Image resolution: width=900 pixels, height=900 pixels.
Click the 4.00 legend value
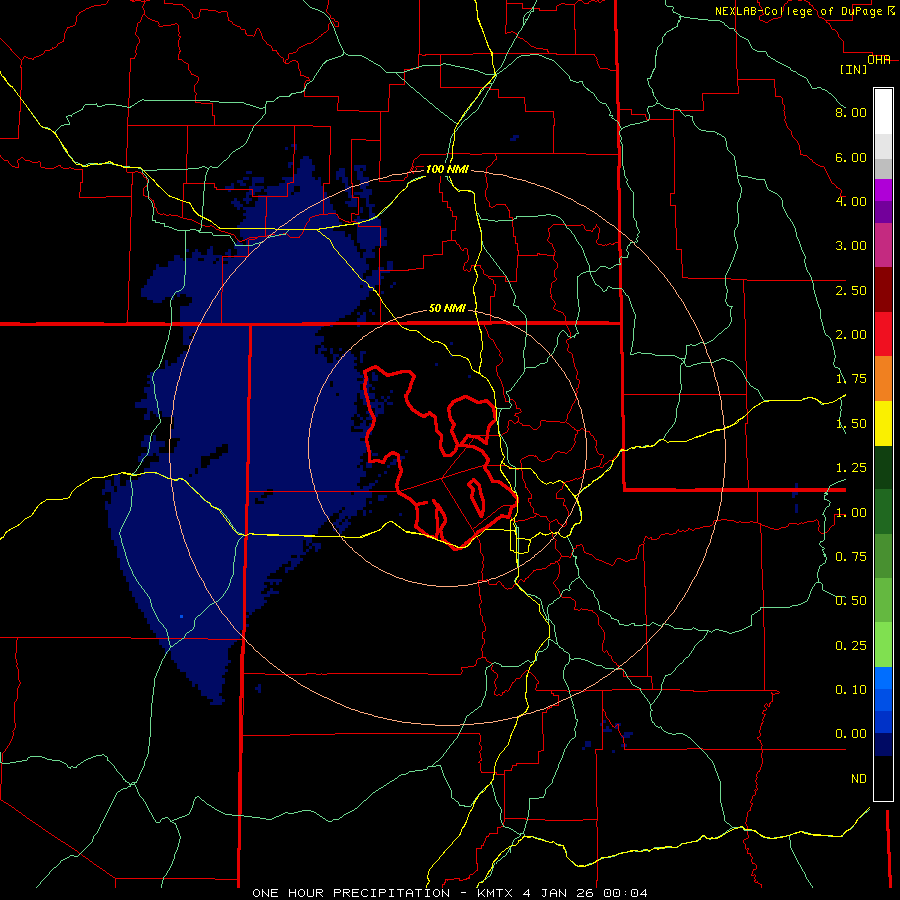click(851, 201)
